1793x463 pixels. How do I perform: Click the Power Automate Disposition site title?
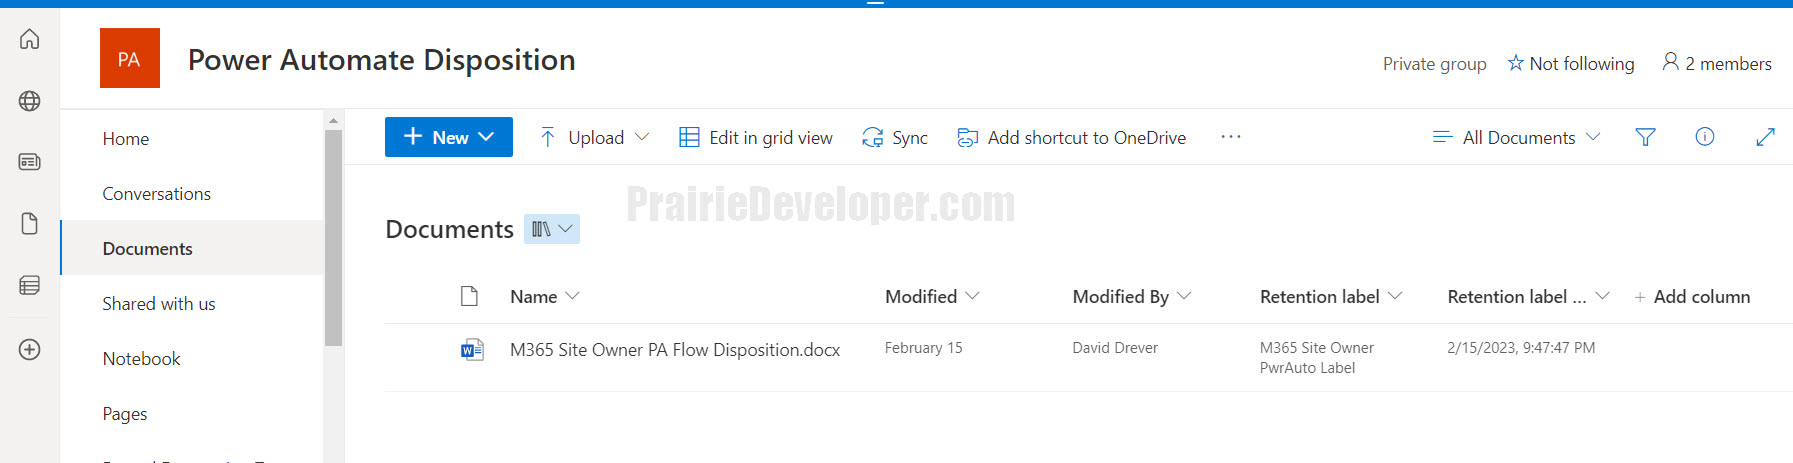pos(382,60)
